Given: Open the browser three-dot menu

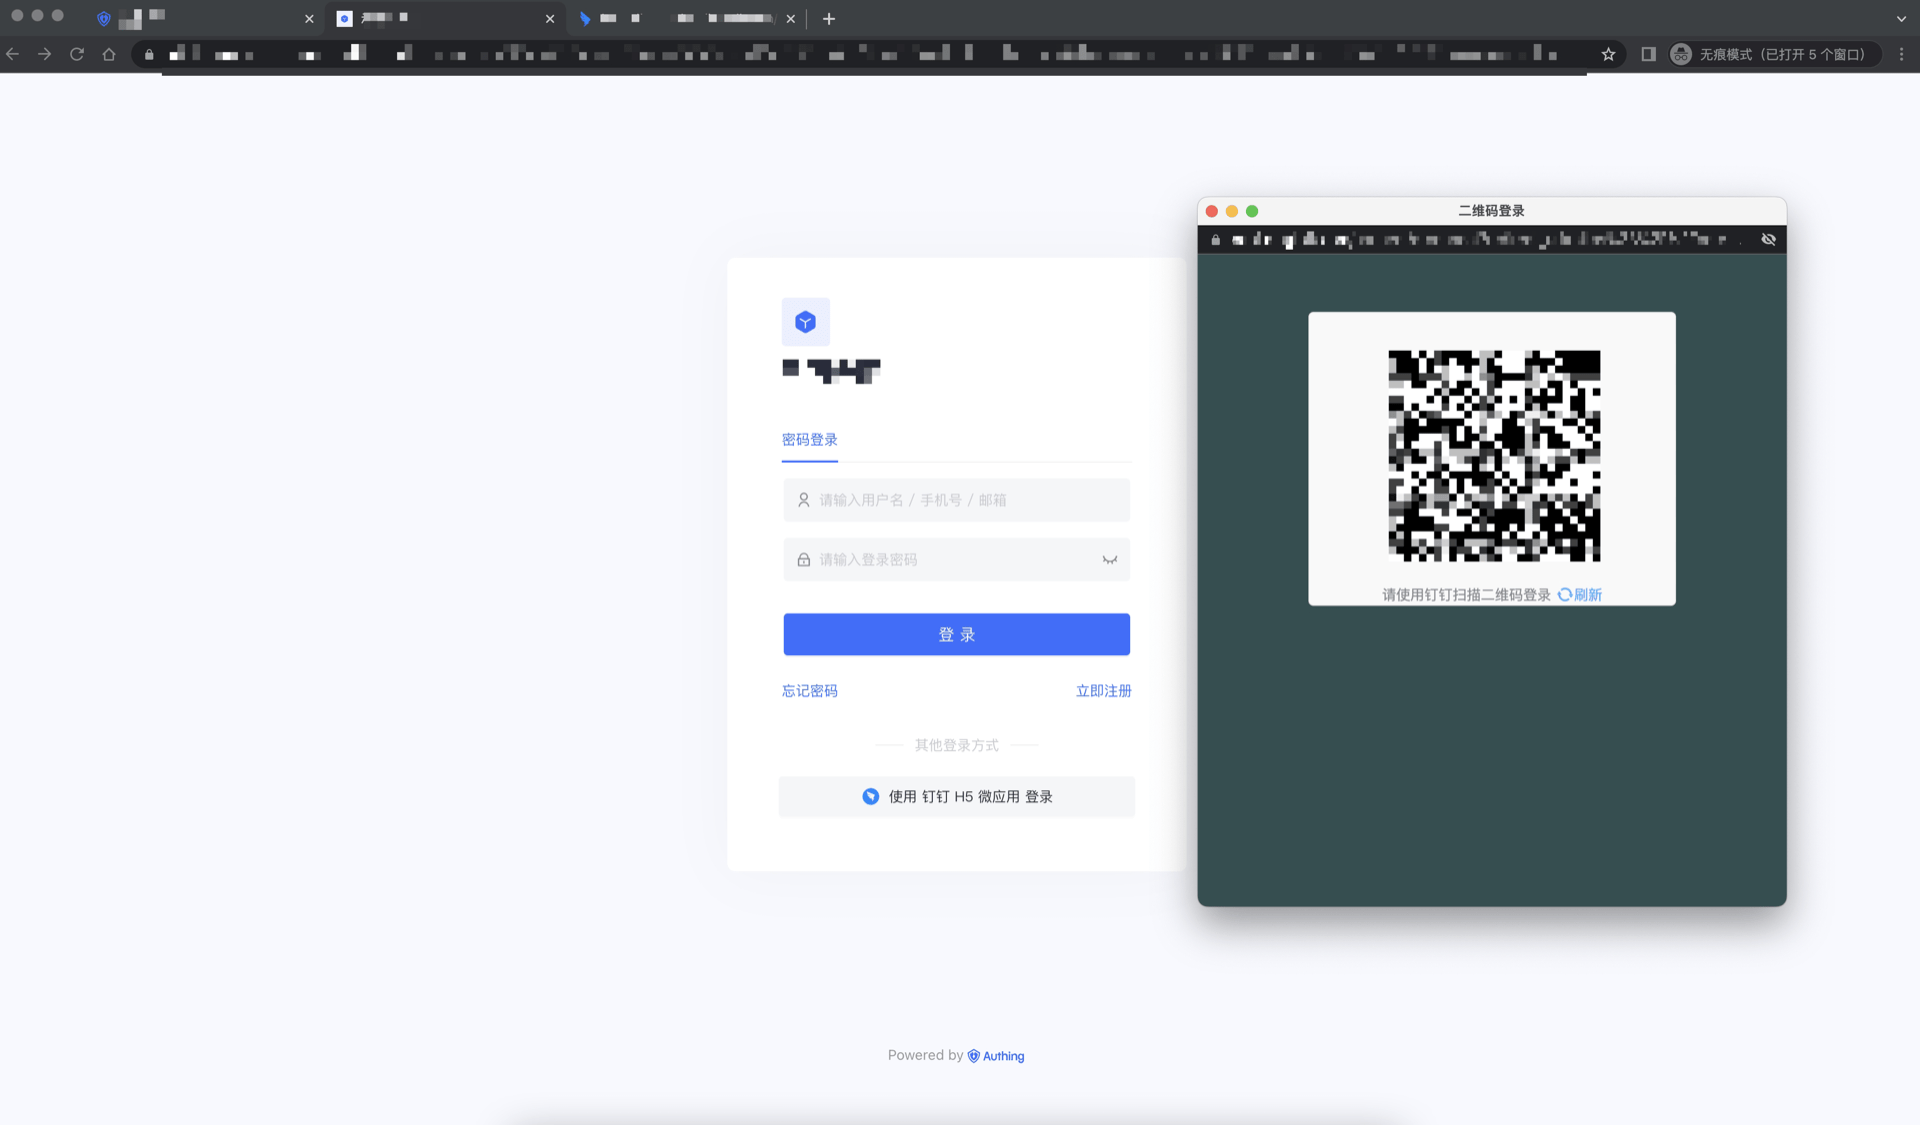Looking at the screenshot, I should coord(1901,54).
